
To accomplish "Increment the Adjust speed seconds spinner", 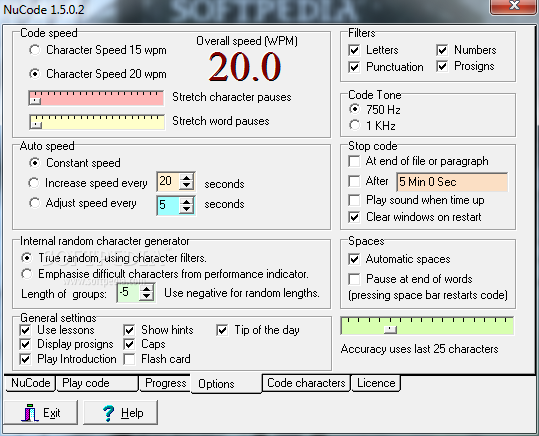I will coord(187,201).
